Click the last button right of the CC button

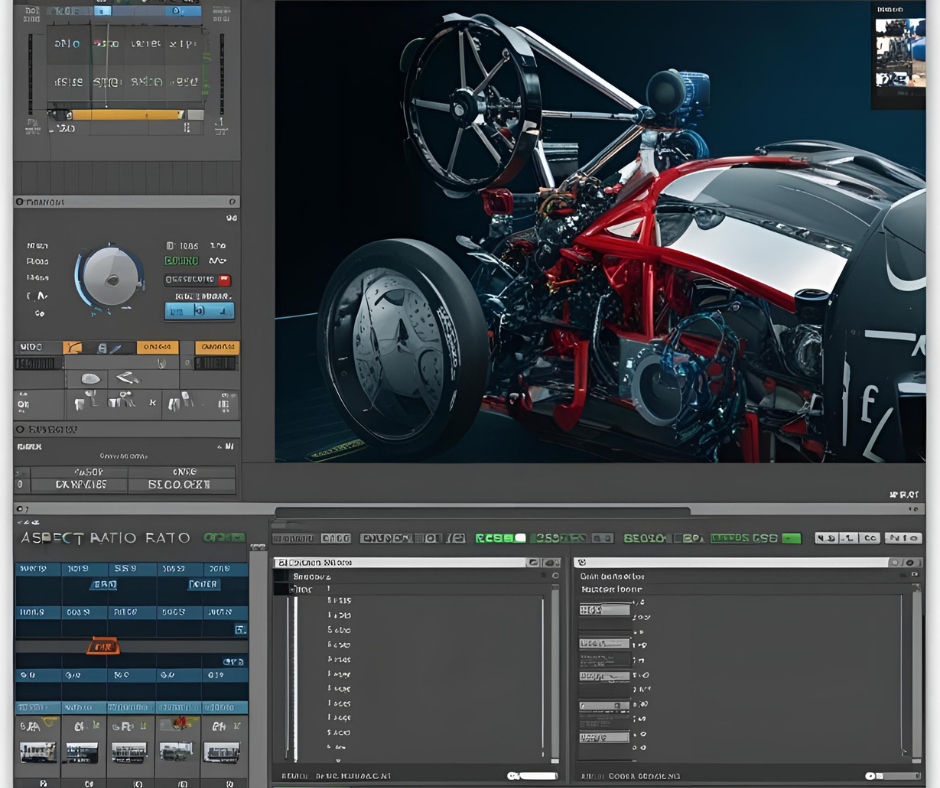903,539
